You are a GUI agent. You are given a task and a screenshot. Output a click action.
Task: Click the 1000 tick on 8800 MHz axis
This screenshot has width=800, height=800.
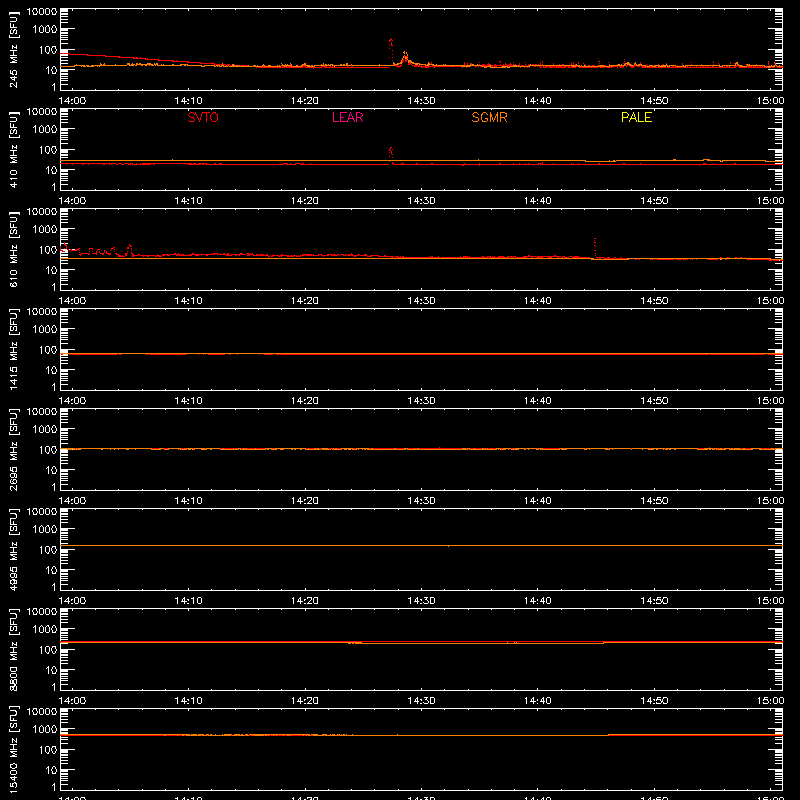tap(45, 630)
